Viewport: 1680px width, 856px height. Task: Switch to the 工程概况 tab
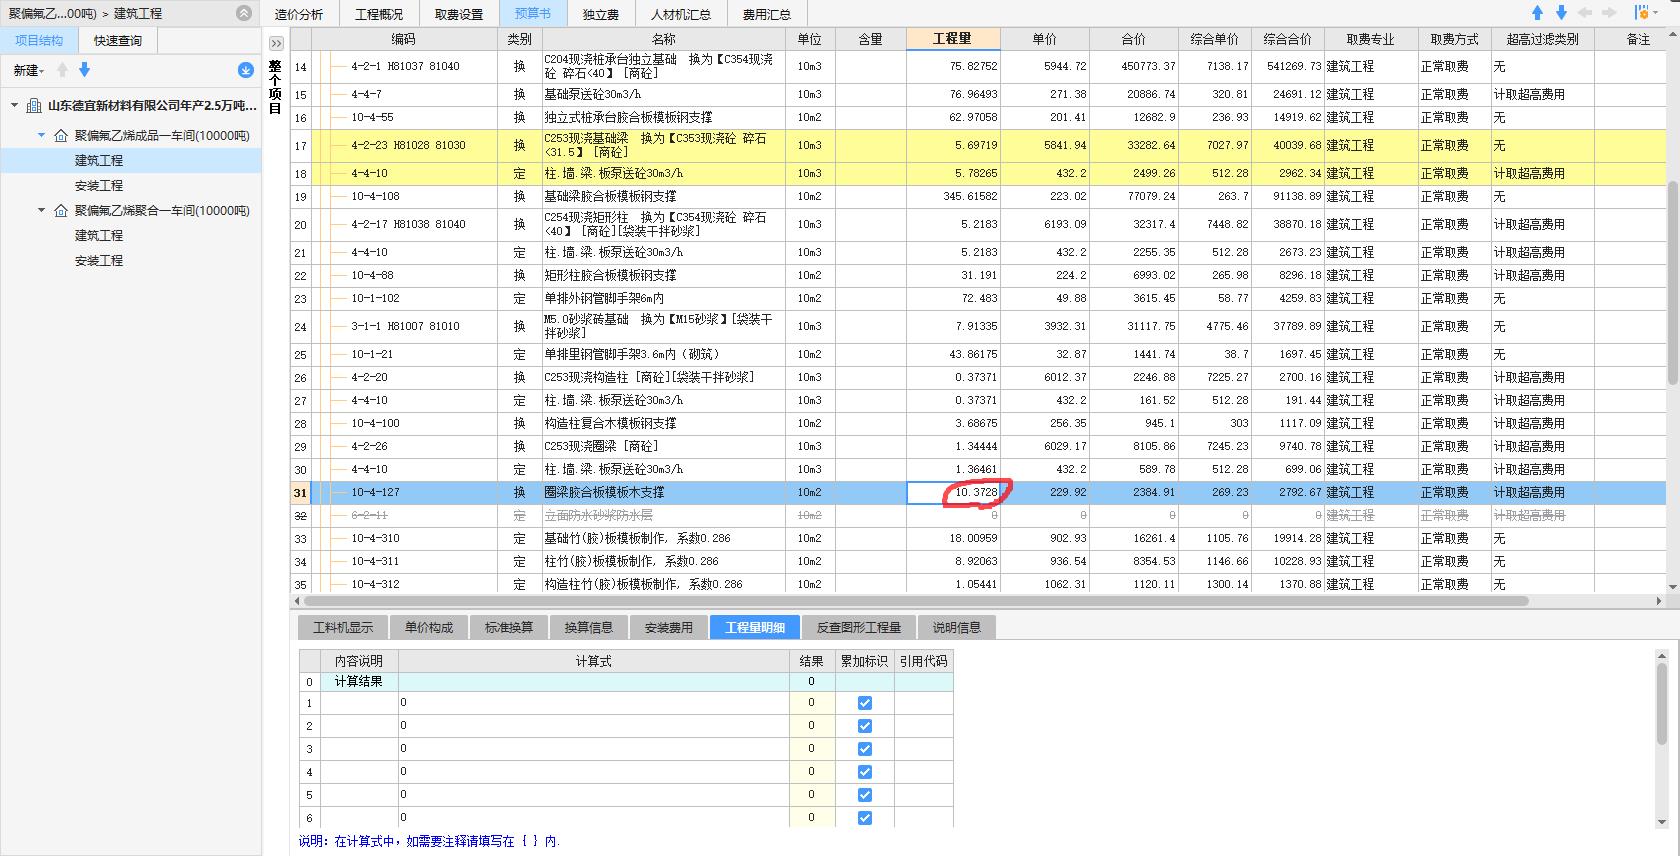379,14
